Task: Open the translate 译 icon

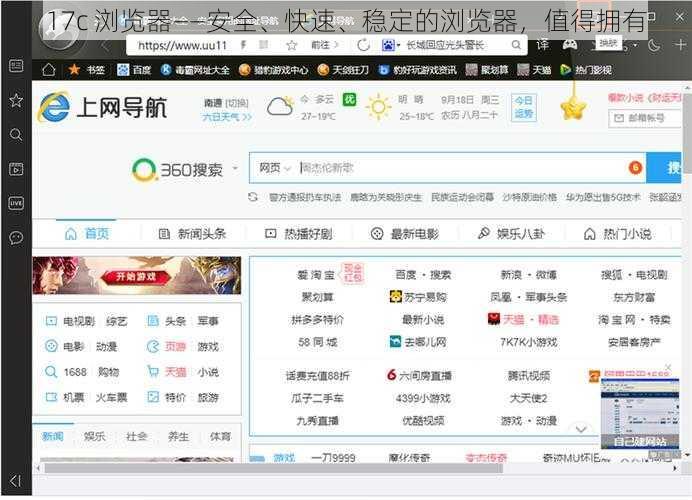Action: click(542, 45)
